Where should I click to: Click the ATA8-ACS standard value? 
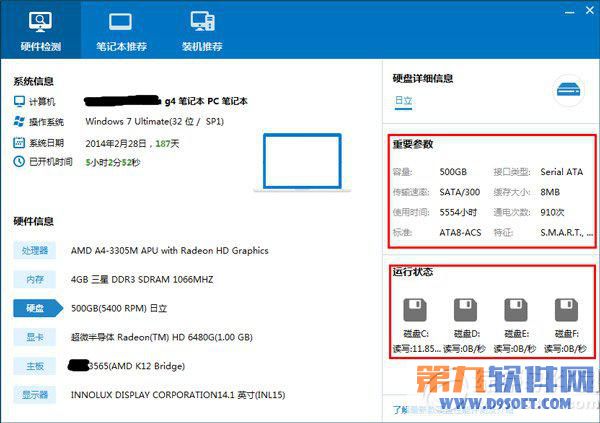pos(460,232)
